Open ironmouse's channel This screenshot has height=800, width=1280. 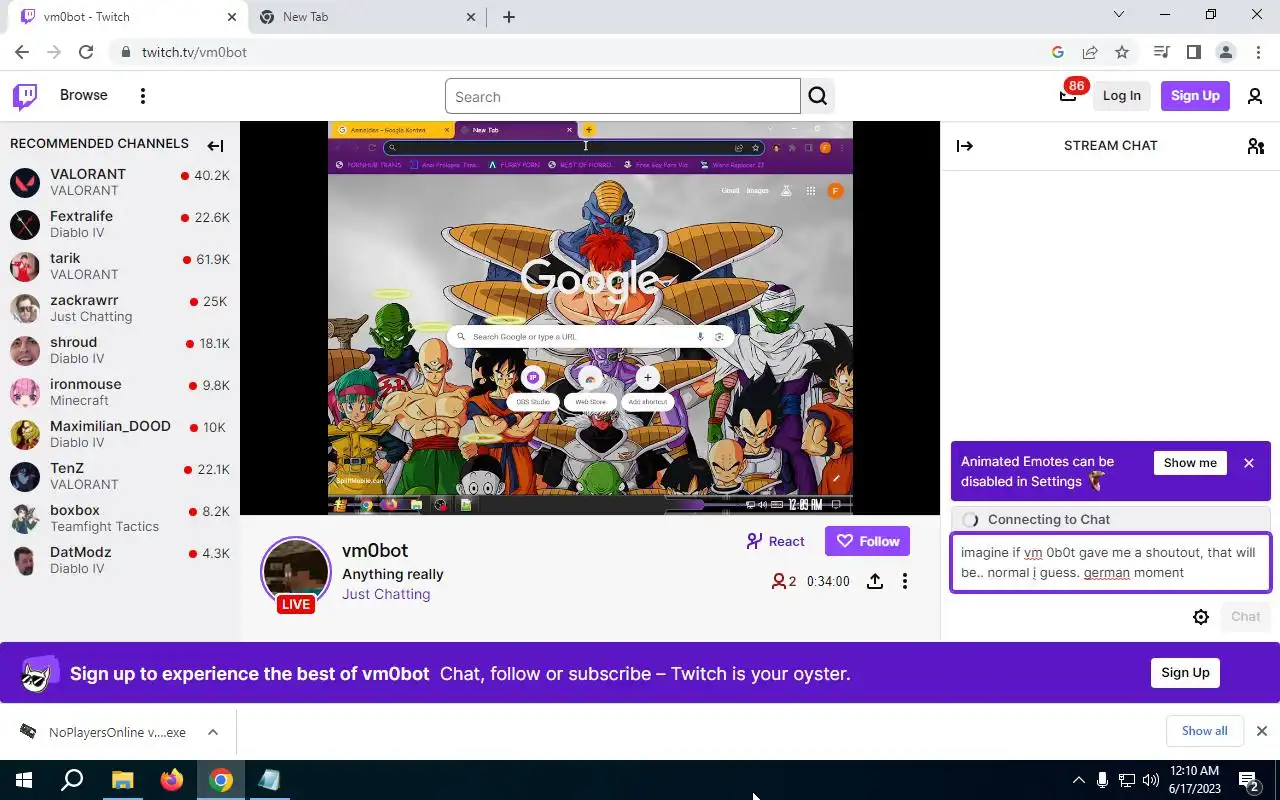[x=120, y=392]
